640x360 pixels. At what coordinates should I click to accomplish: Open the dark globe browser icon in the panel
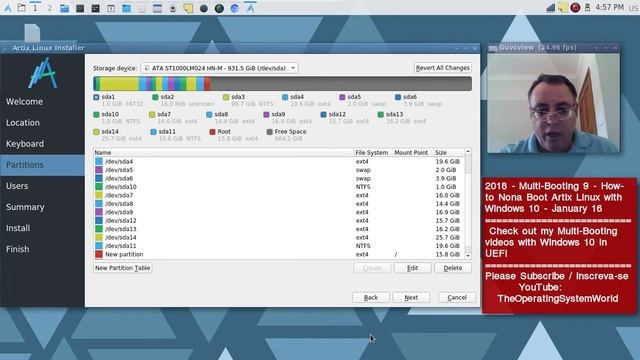tap(219, 8)
